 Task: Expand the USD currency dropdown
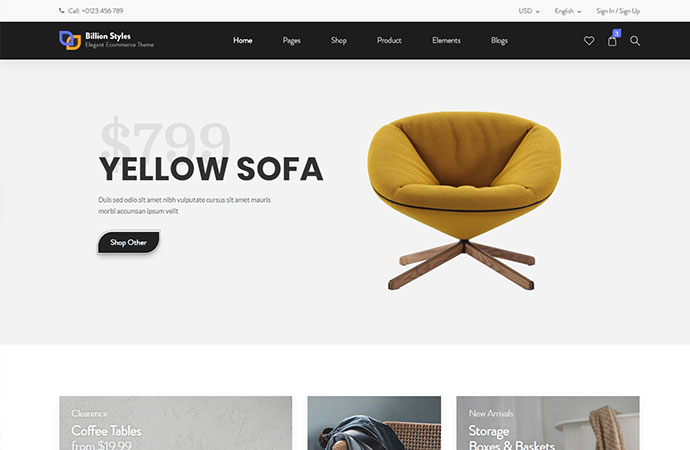529,11
